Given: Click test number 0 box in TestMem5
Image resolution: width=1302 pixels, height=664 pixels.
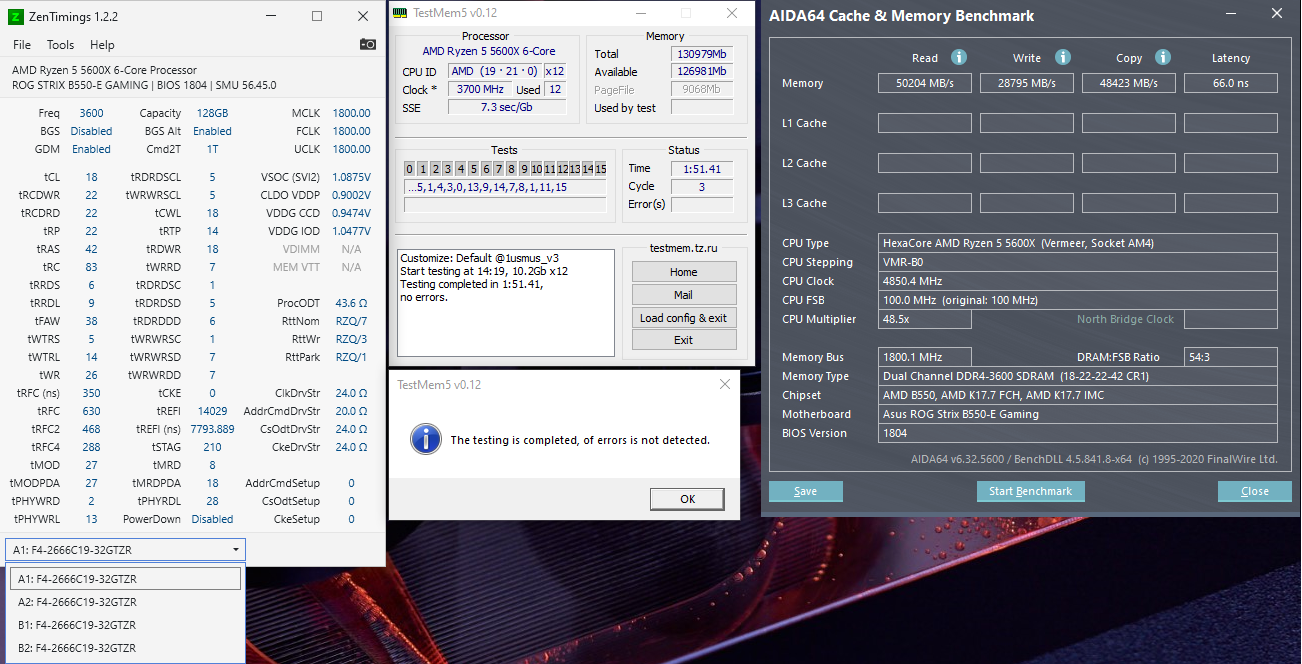Looking at the screenshot, I should click(x=411, y=169).
